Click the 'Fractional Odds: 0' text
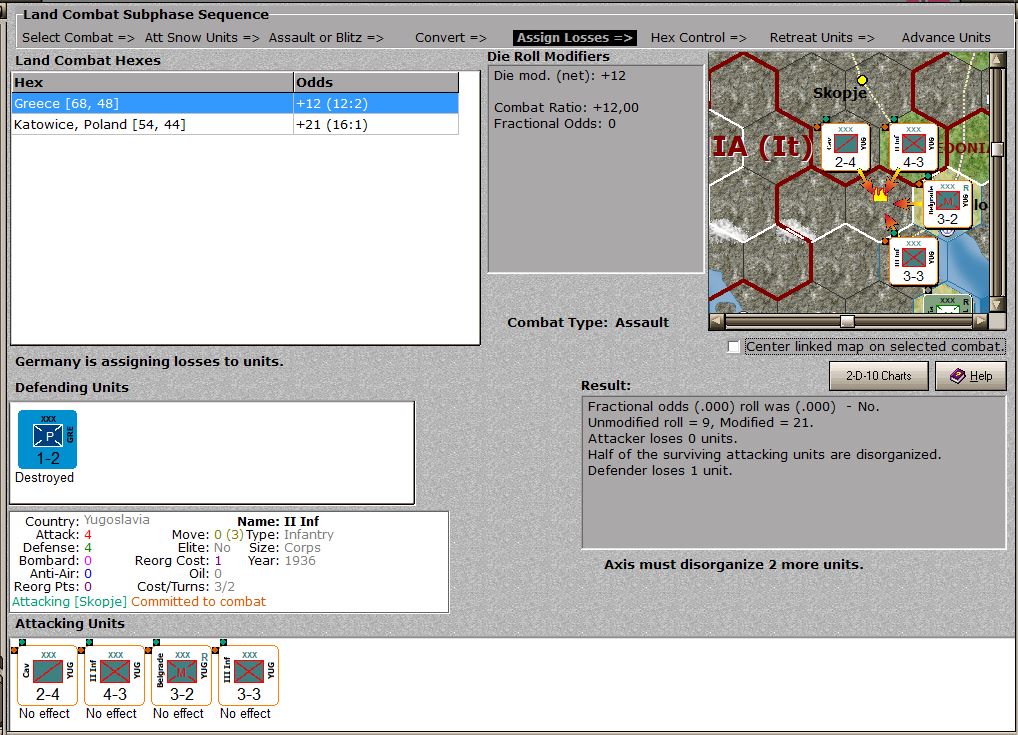1018x735 pixels. click(x=554, y=123)
